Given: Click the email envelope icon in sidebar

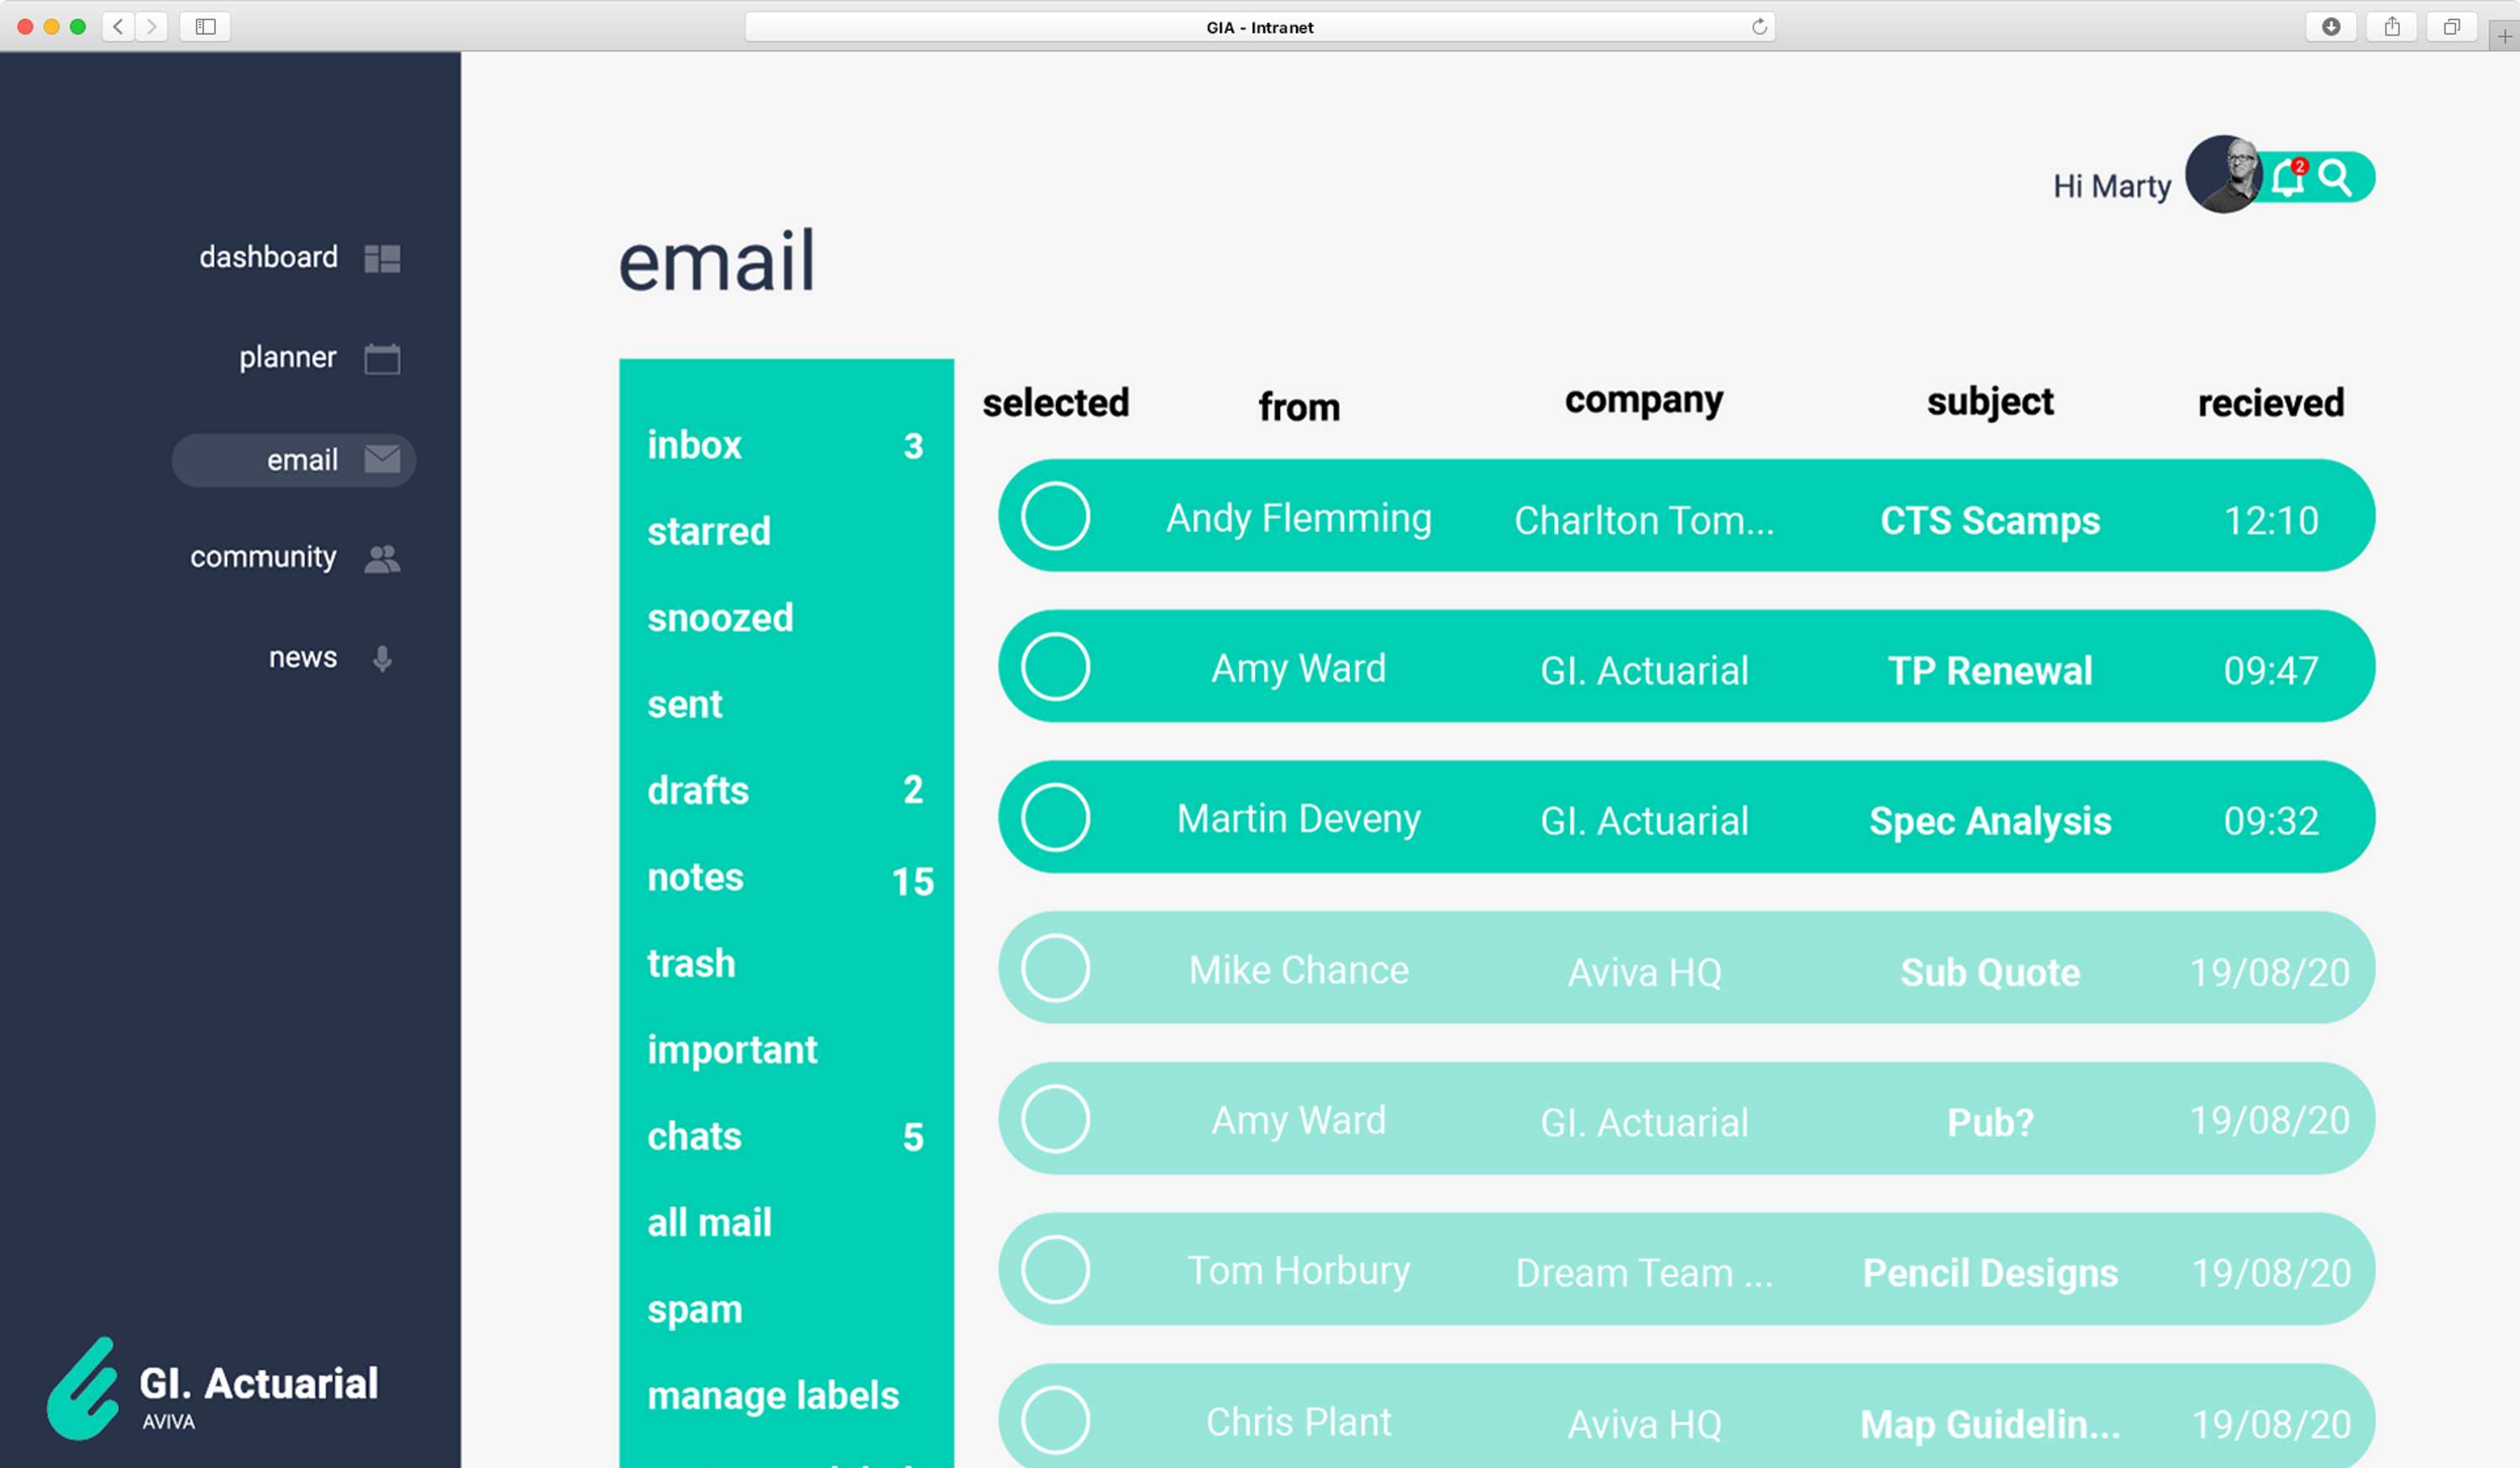Looking at the screenshot, I should tap(382, 459).
